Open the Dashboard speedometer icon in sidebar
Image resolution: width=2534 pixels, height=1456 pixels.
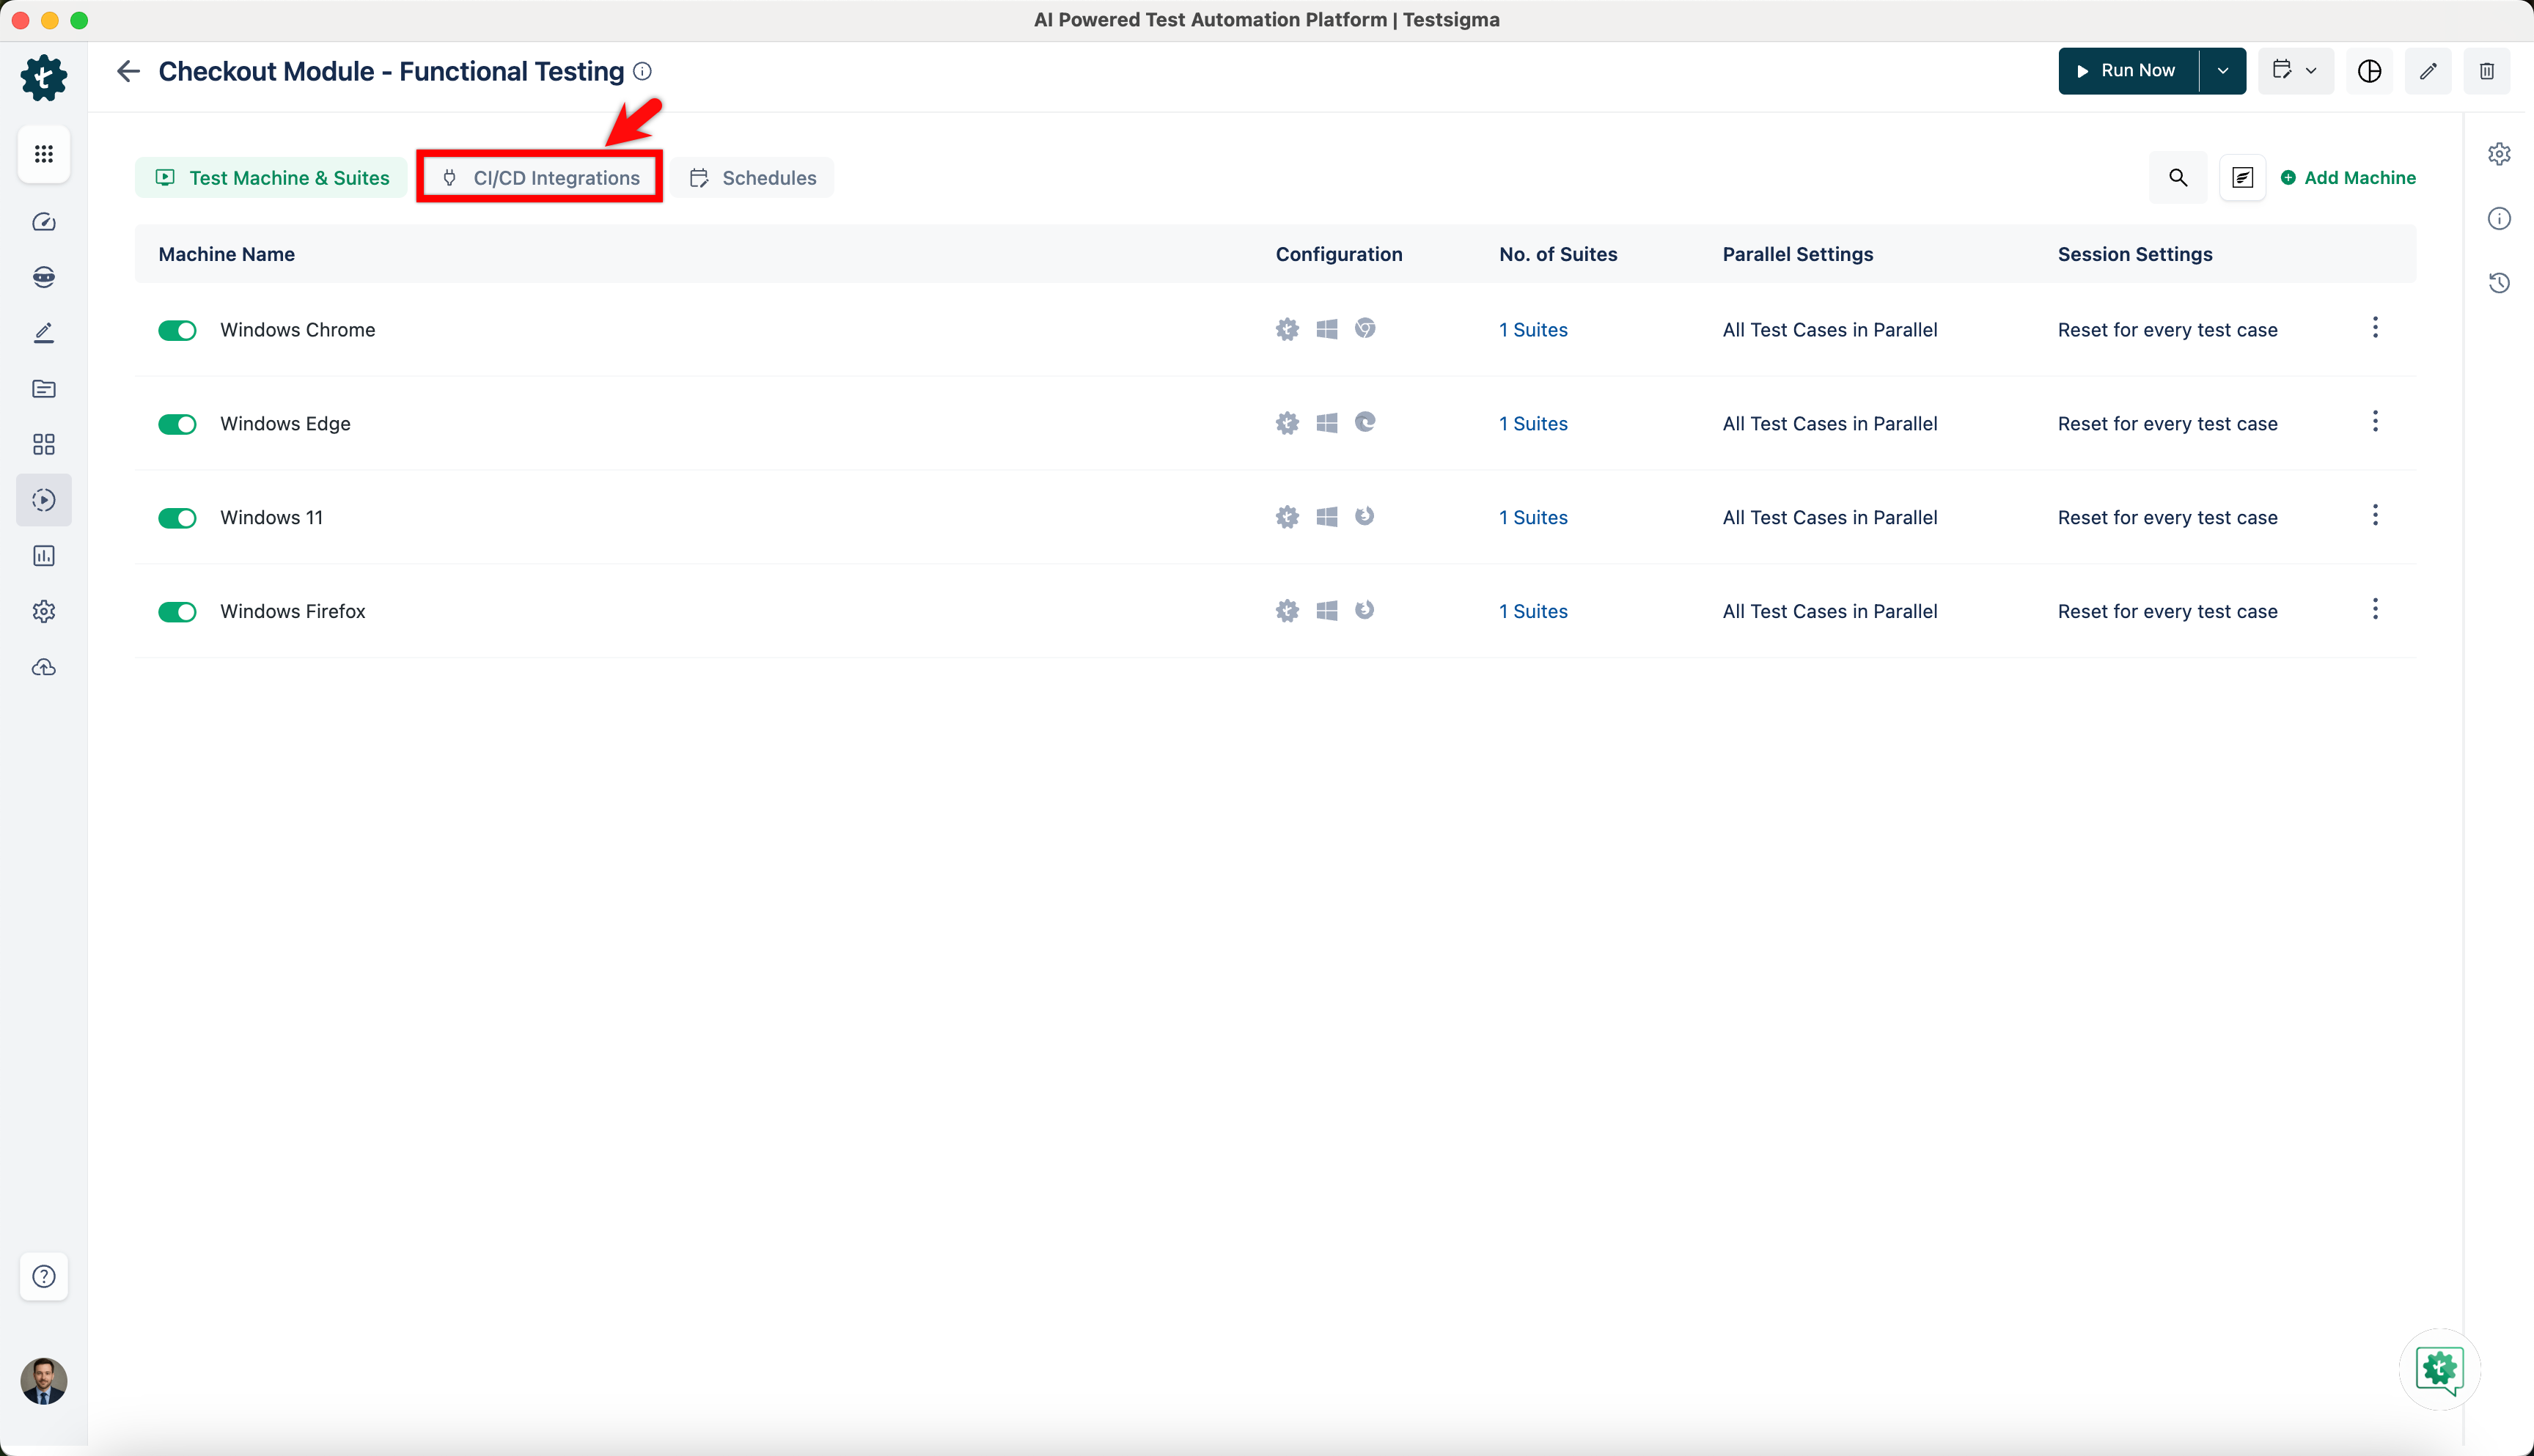pyautogui.click(x=43, y=222)
